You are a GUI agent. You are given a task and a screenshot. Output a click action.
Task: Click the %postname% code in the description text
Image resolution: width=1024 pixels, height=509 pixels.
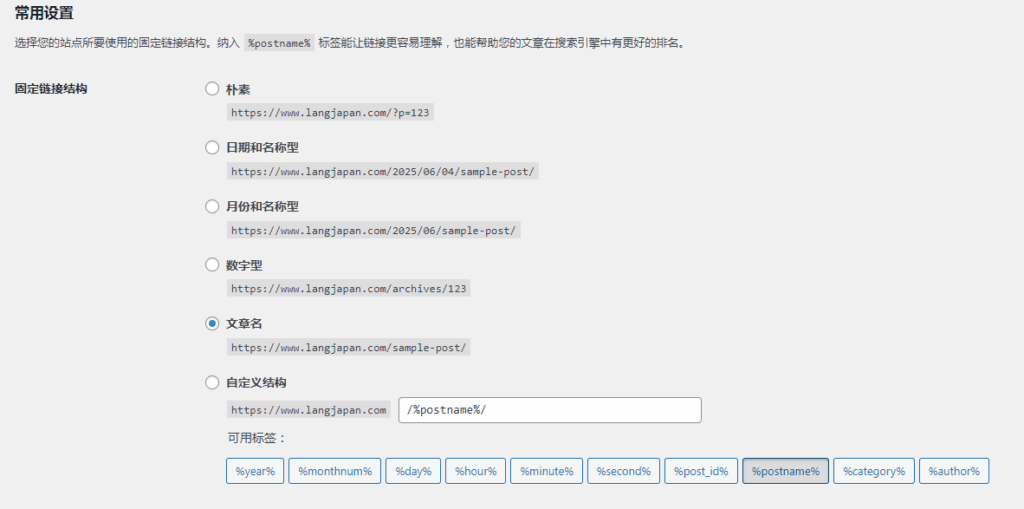coord(279,43)
